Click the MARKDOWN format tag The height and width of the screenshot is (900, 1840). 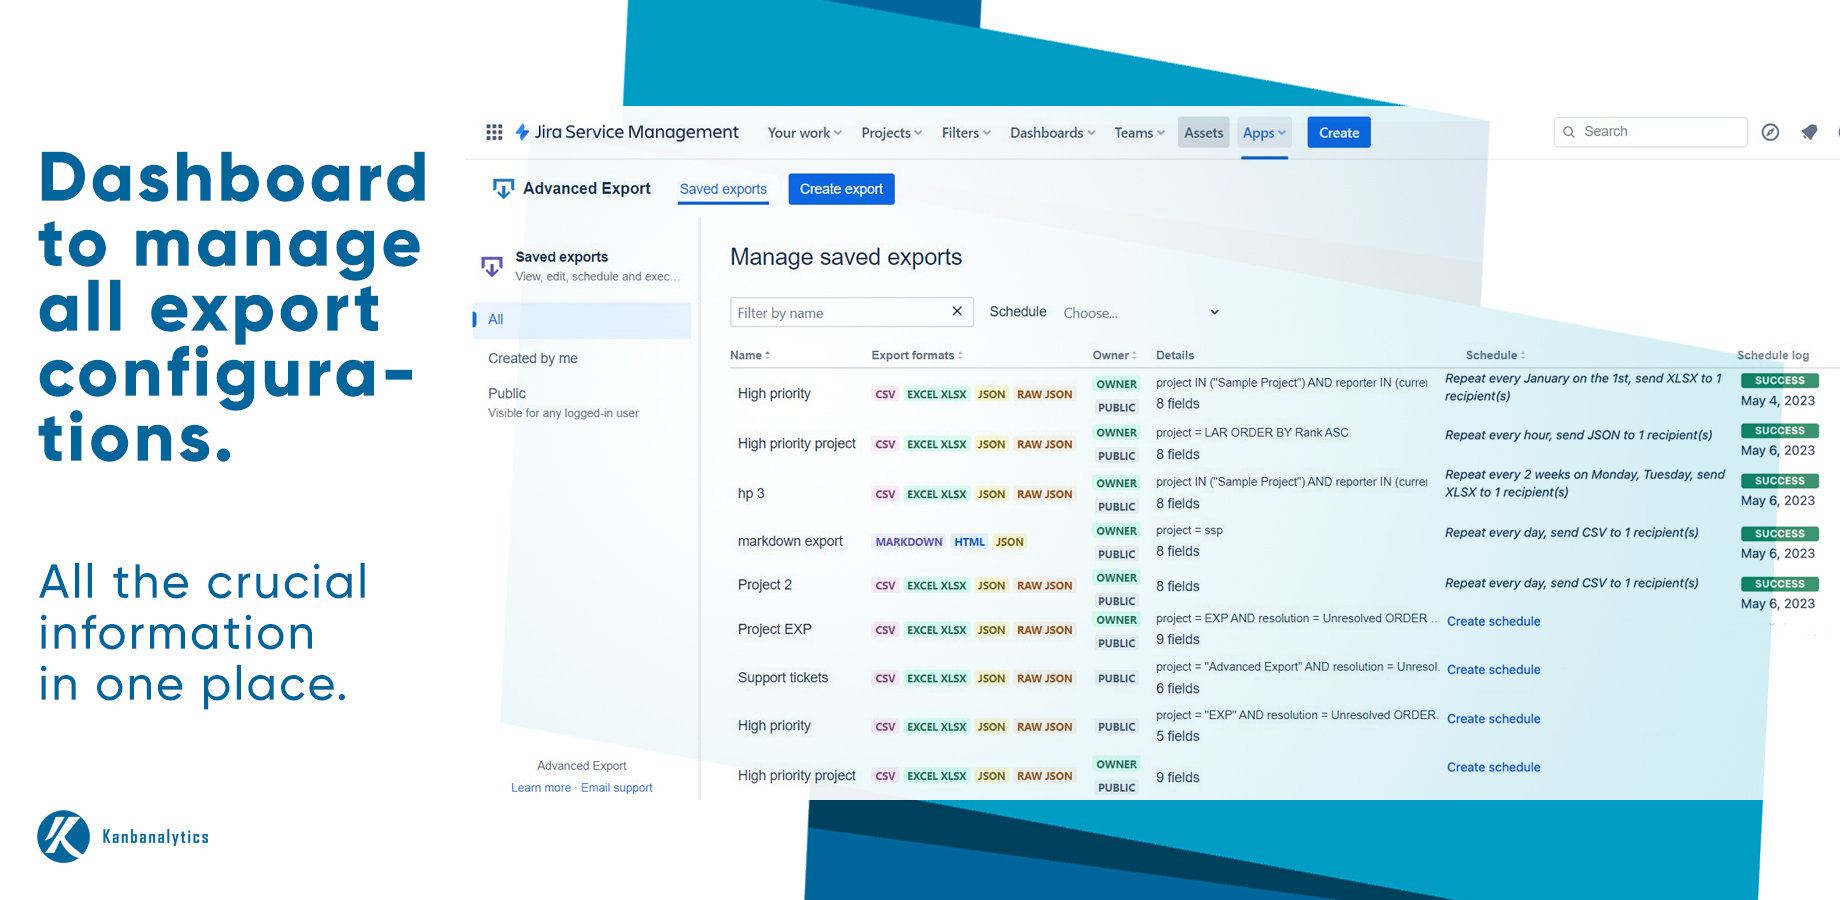coord(909,542)
